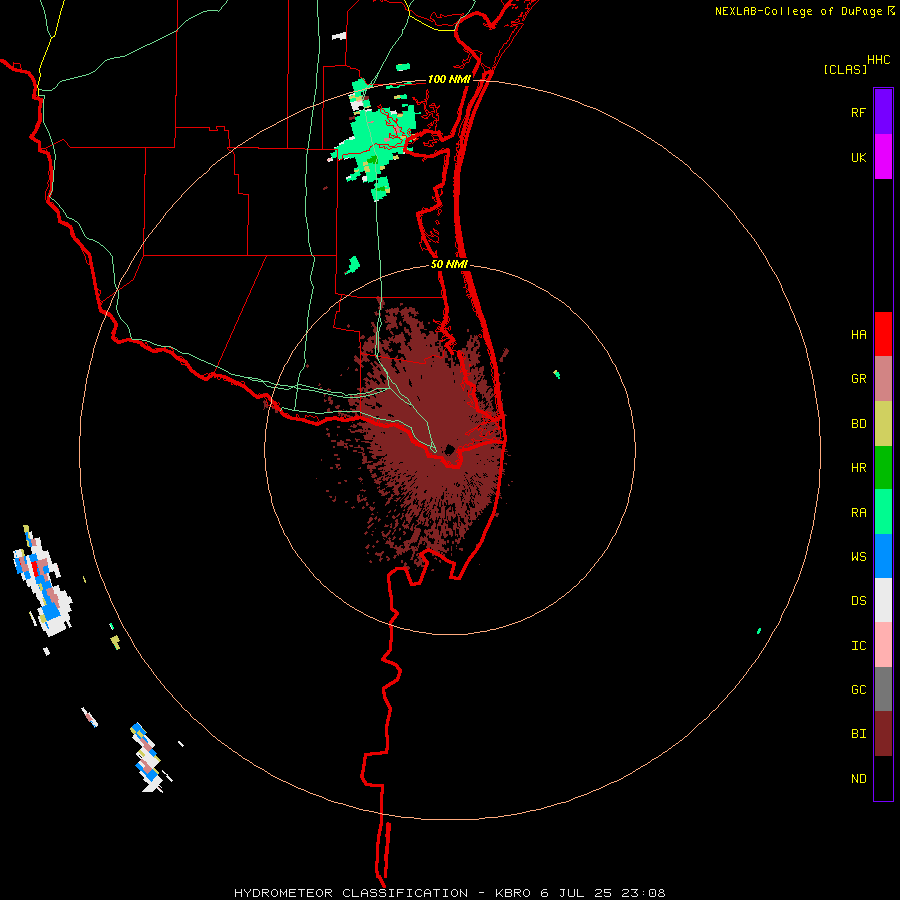Click the DS legend label
The height and width of the screenshot is (900, 900).
click(858, 600)
